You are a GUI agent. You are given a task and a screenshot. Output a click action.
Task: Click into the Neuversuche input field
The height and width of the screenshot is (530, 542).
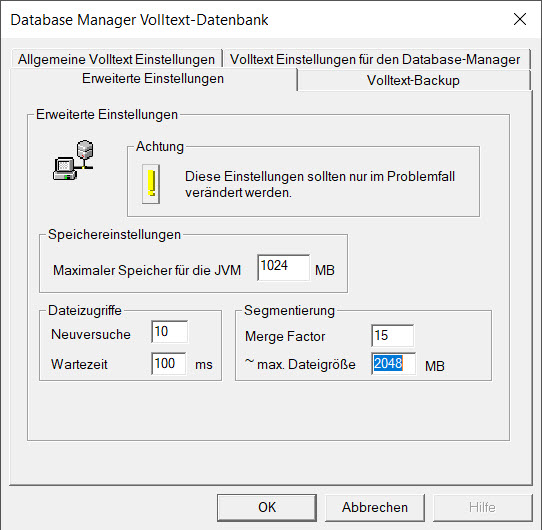170,332
